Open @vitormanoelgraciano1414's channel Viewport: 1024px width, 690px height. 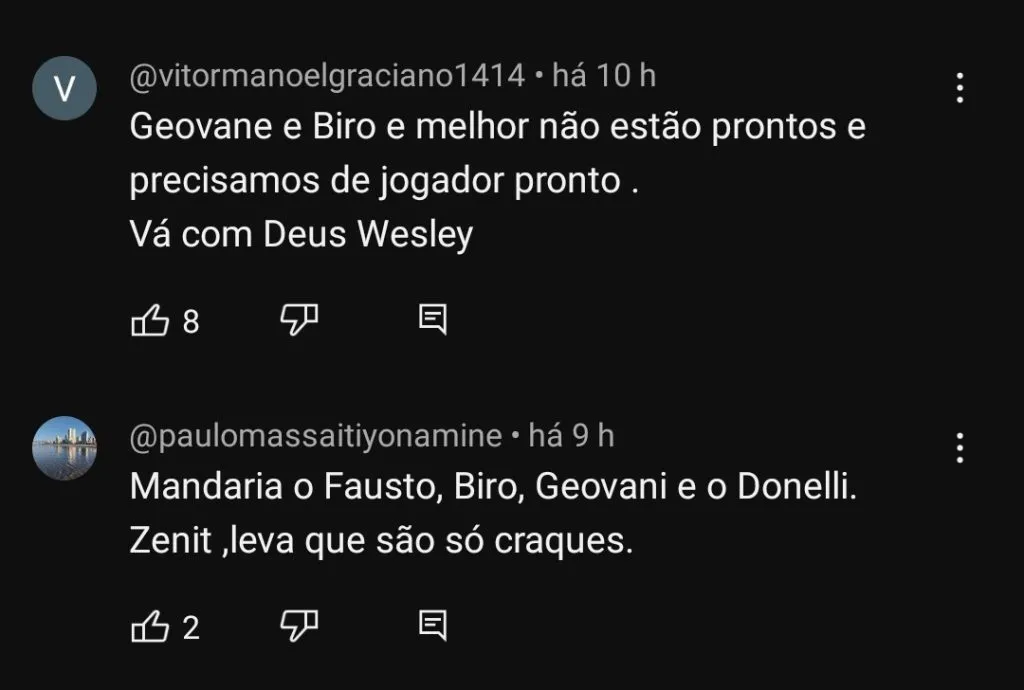pos(326,74)
